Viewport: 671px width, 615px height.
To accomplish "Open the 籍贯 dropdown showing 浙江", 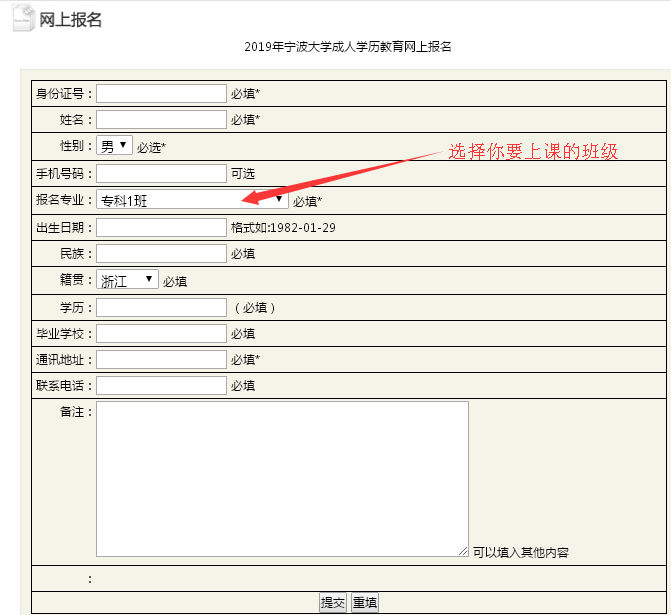I will click(x=127, y=280).
